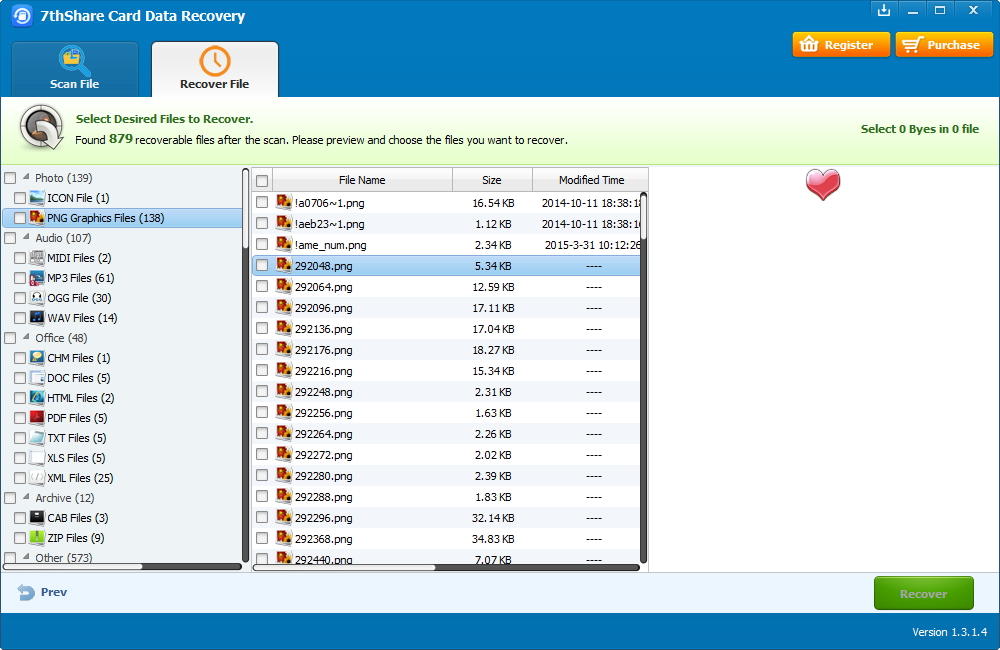The height and width of the screenshot is (650, 1000).
Task: Click the file list vertical scrollbar
Action: click(x=643, y=378)
